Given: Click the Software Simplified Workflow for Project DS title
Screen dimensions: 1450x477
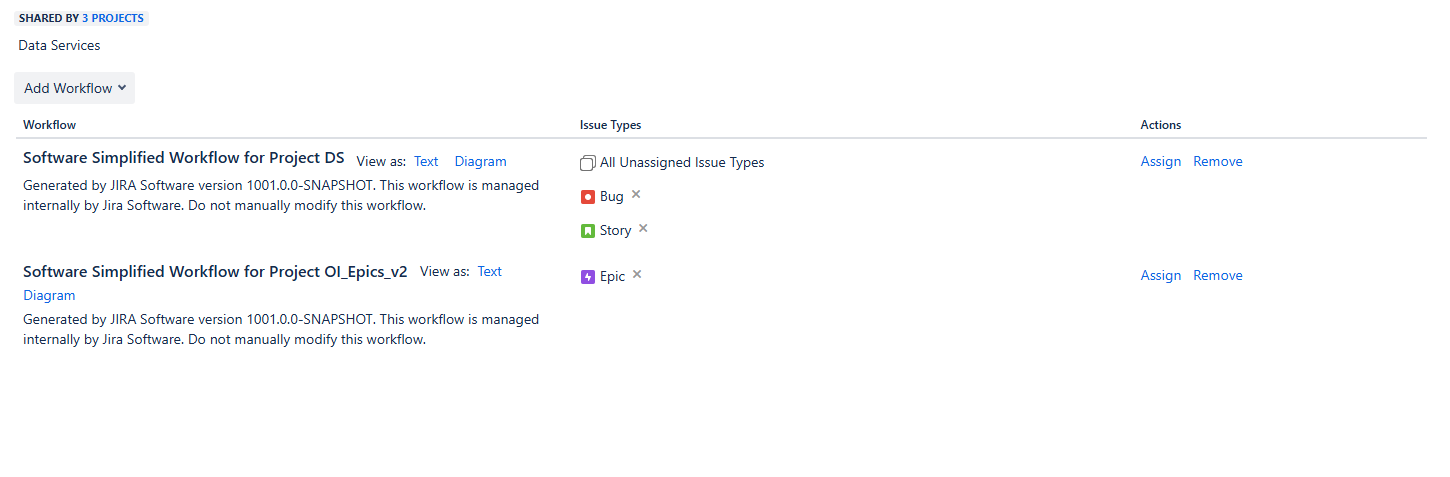Looking at the screenshot, I should click(184, 158).
